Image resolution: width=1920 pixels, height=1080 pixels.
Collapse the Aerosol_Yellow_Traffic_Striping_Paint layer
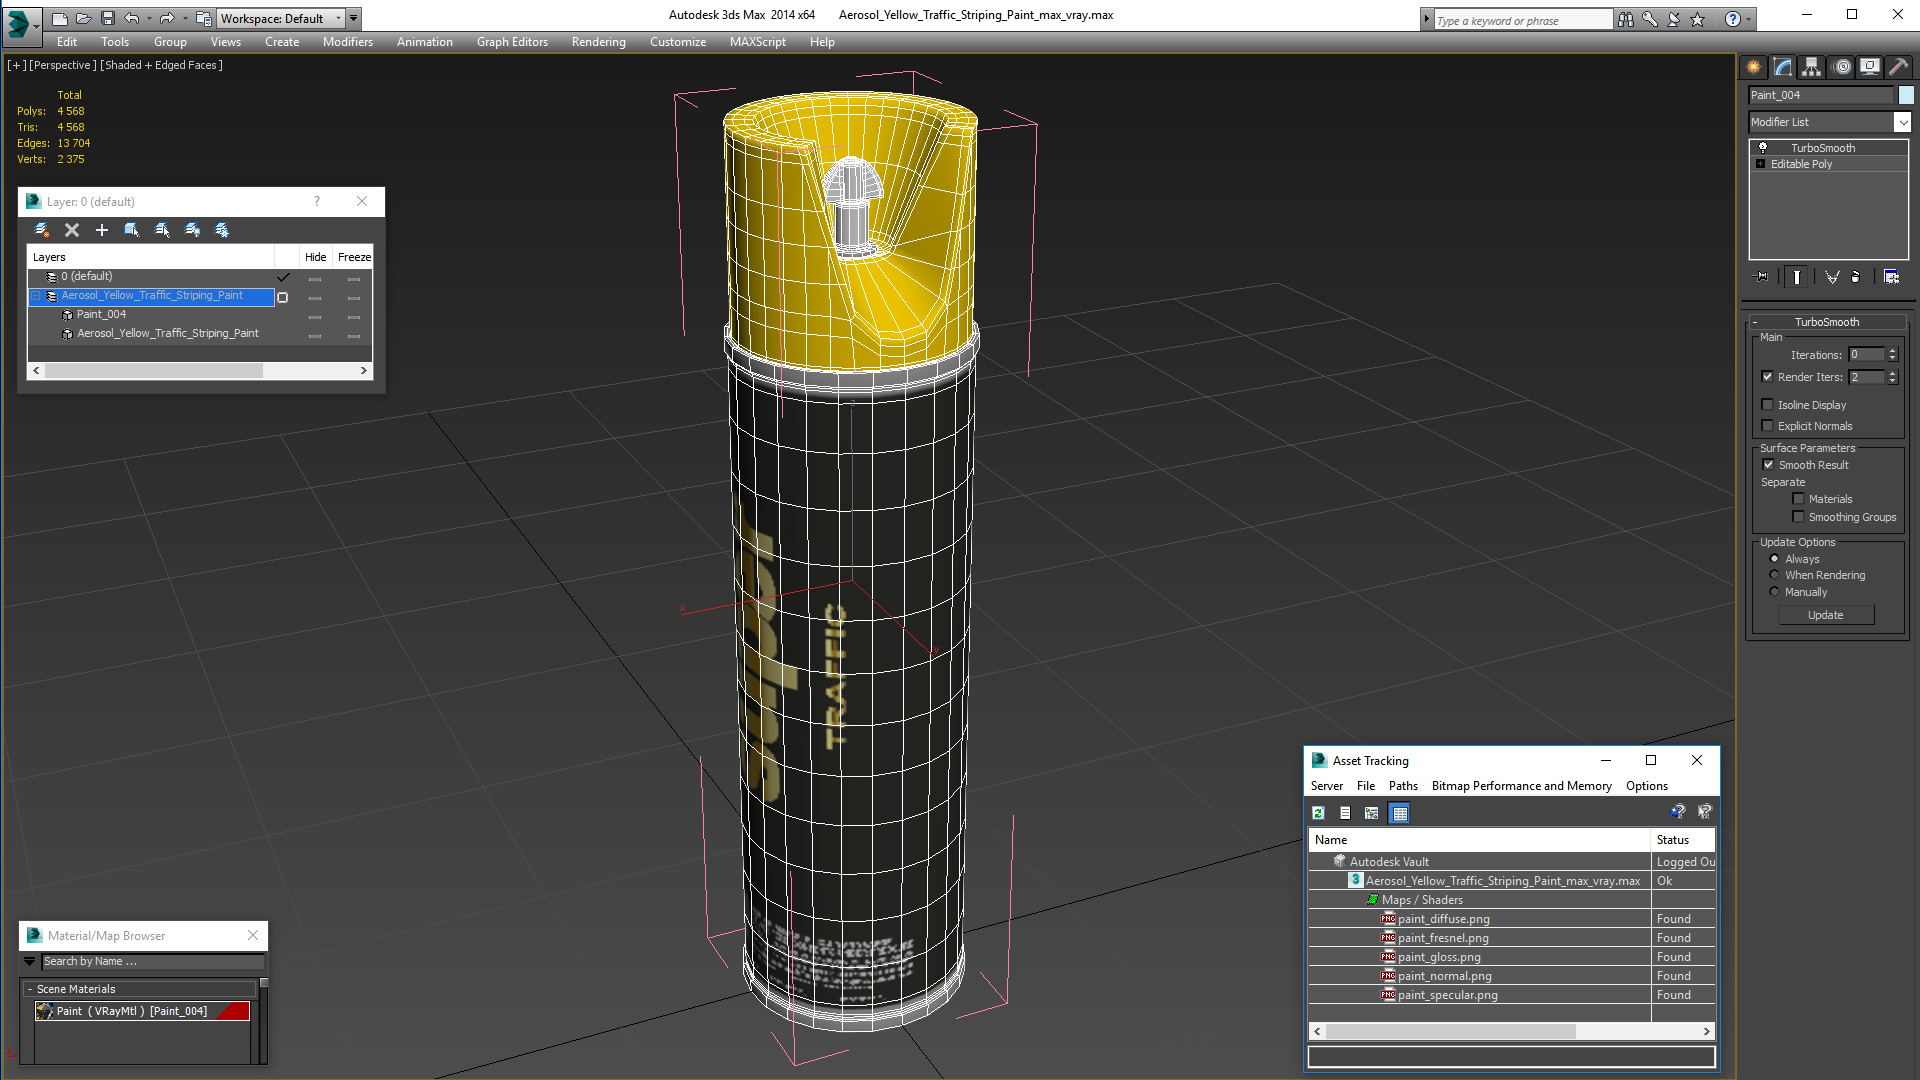35,296
